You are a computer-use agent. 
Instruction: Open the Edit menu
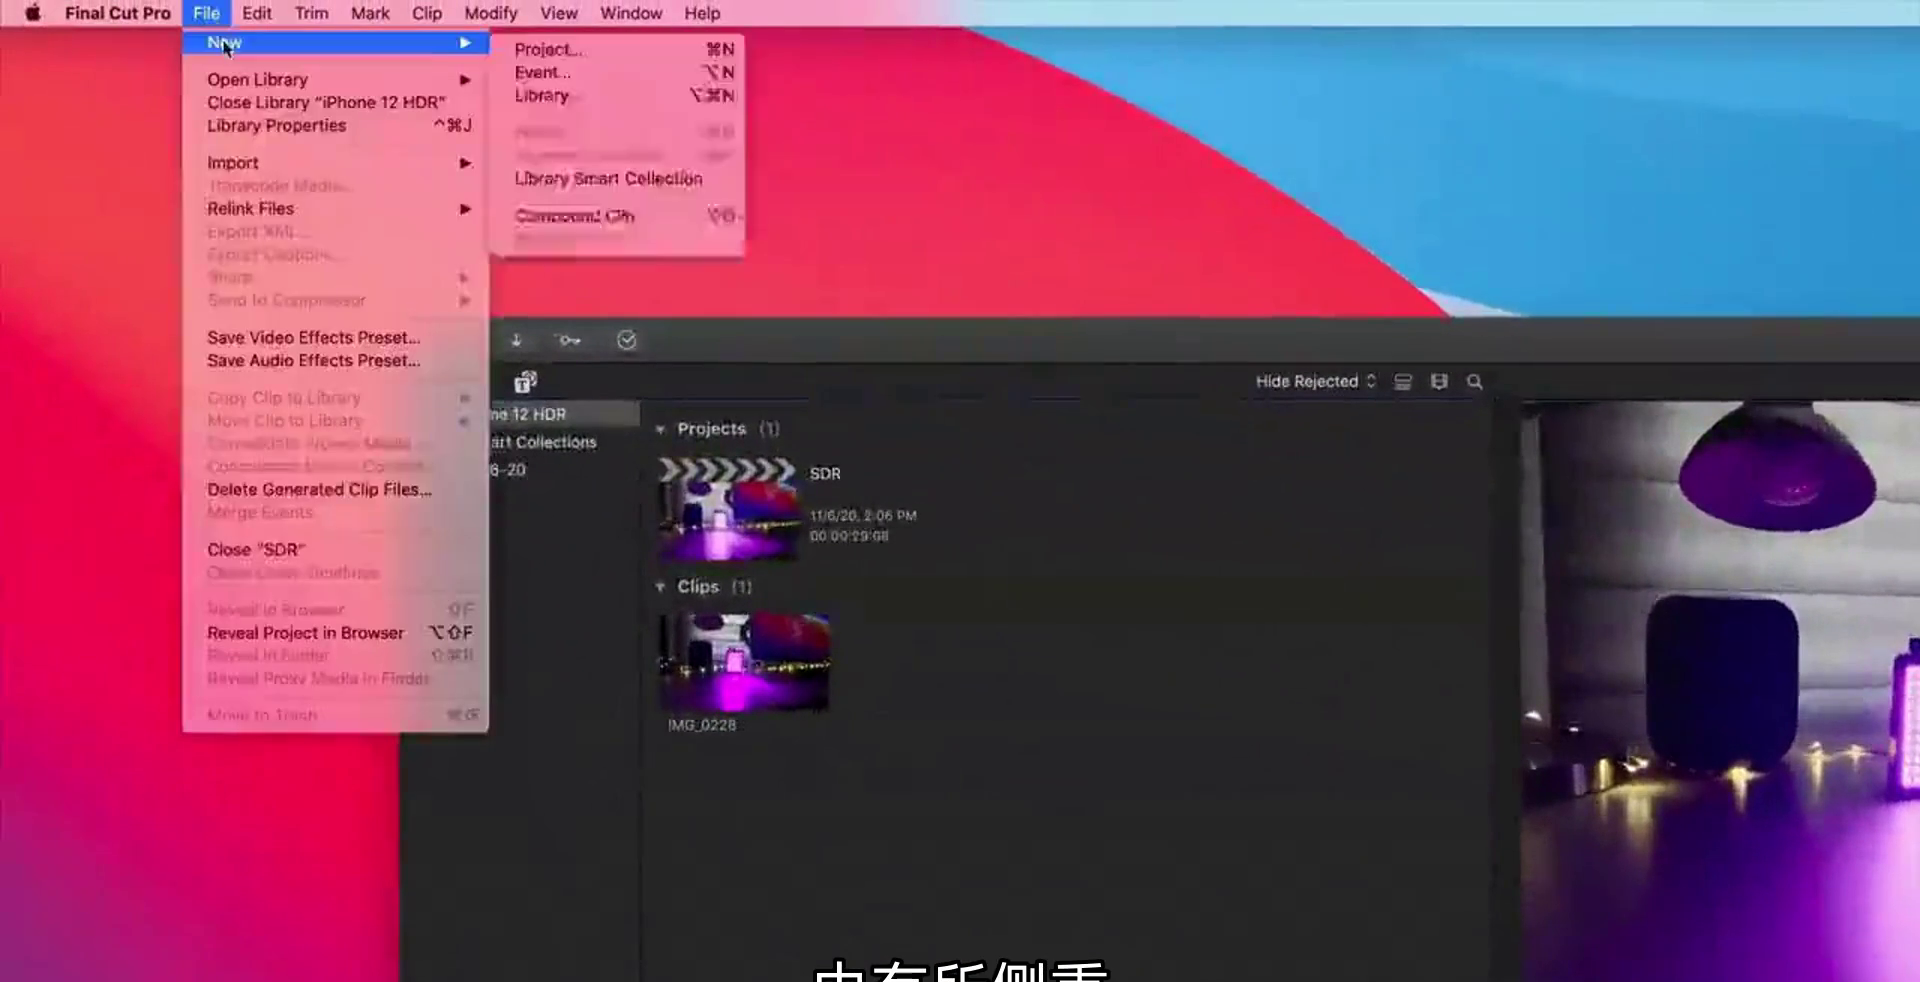pos(257,13)
